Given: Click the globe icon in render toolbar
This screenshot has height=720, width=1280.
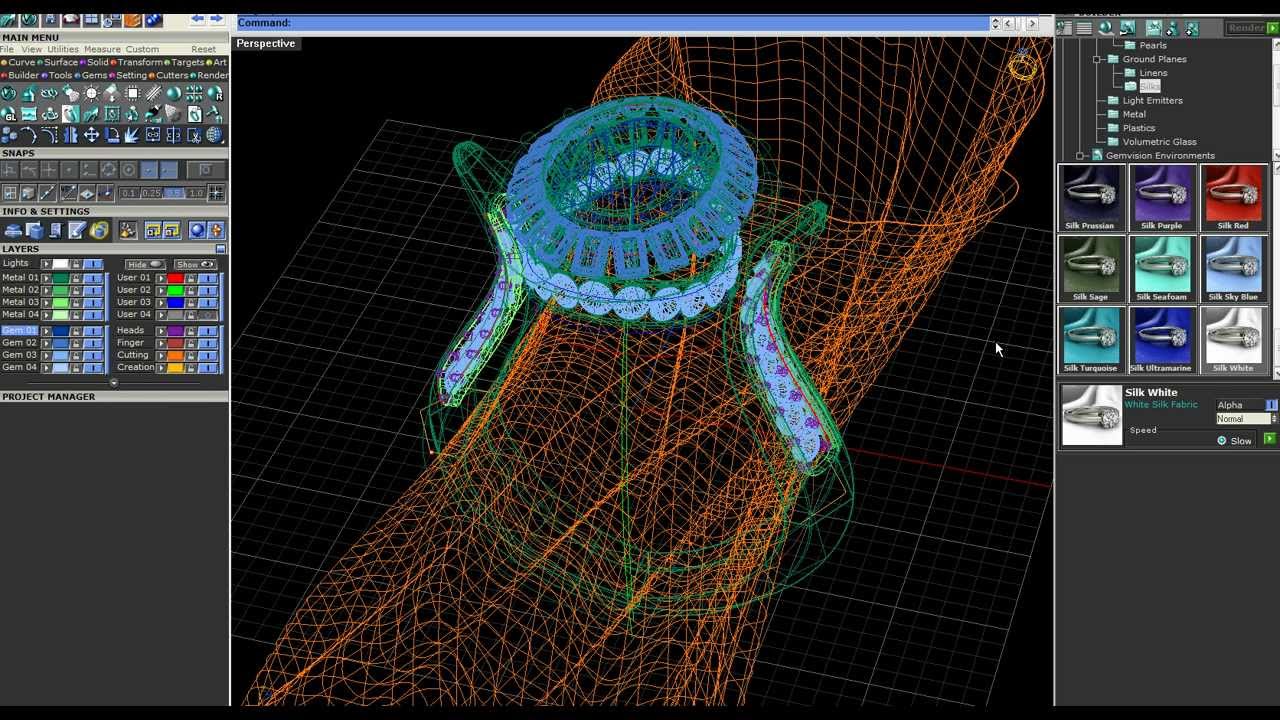Looking at the screenshot, I should click(x=1105, y=28).
